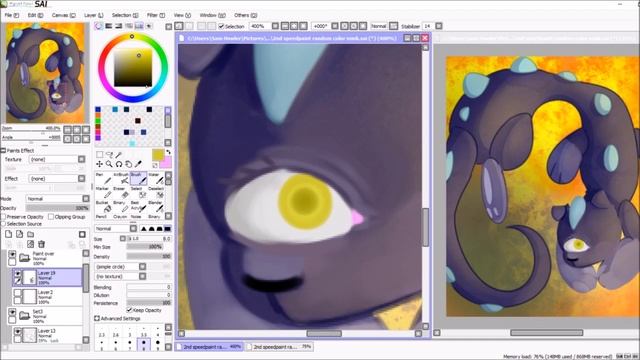Create a new layer set folder
This screenshot has width=640, height=360.
(x=31, y=234)
